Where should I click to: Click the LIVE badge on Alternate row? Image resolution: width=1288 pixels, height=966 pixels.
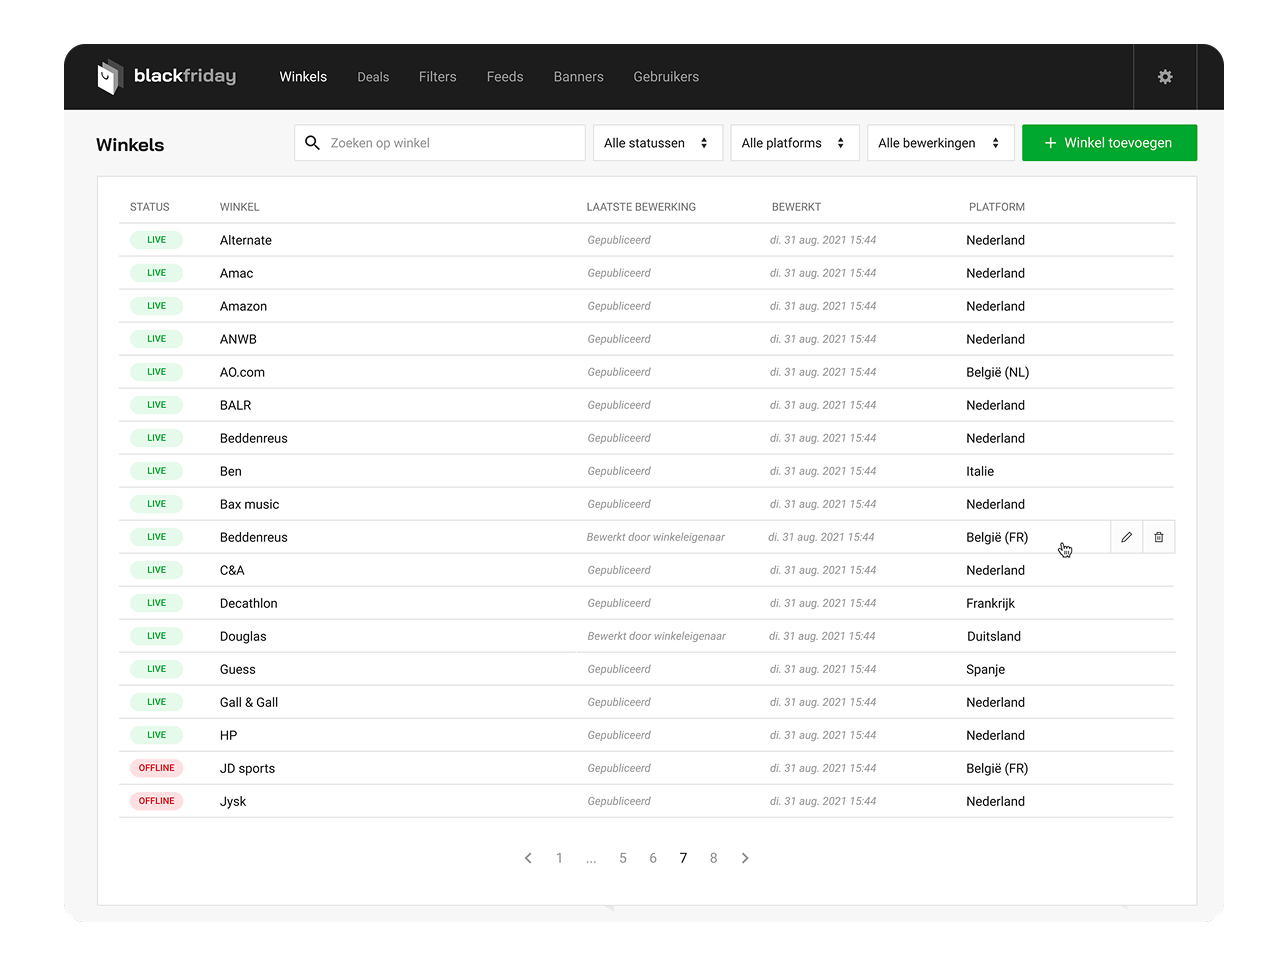click(x=156, y=240)
